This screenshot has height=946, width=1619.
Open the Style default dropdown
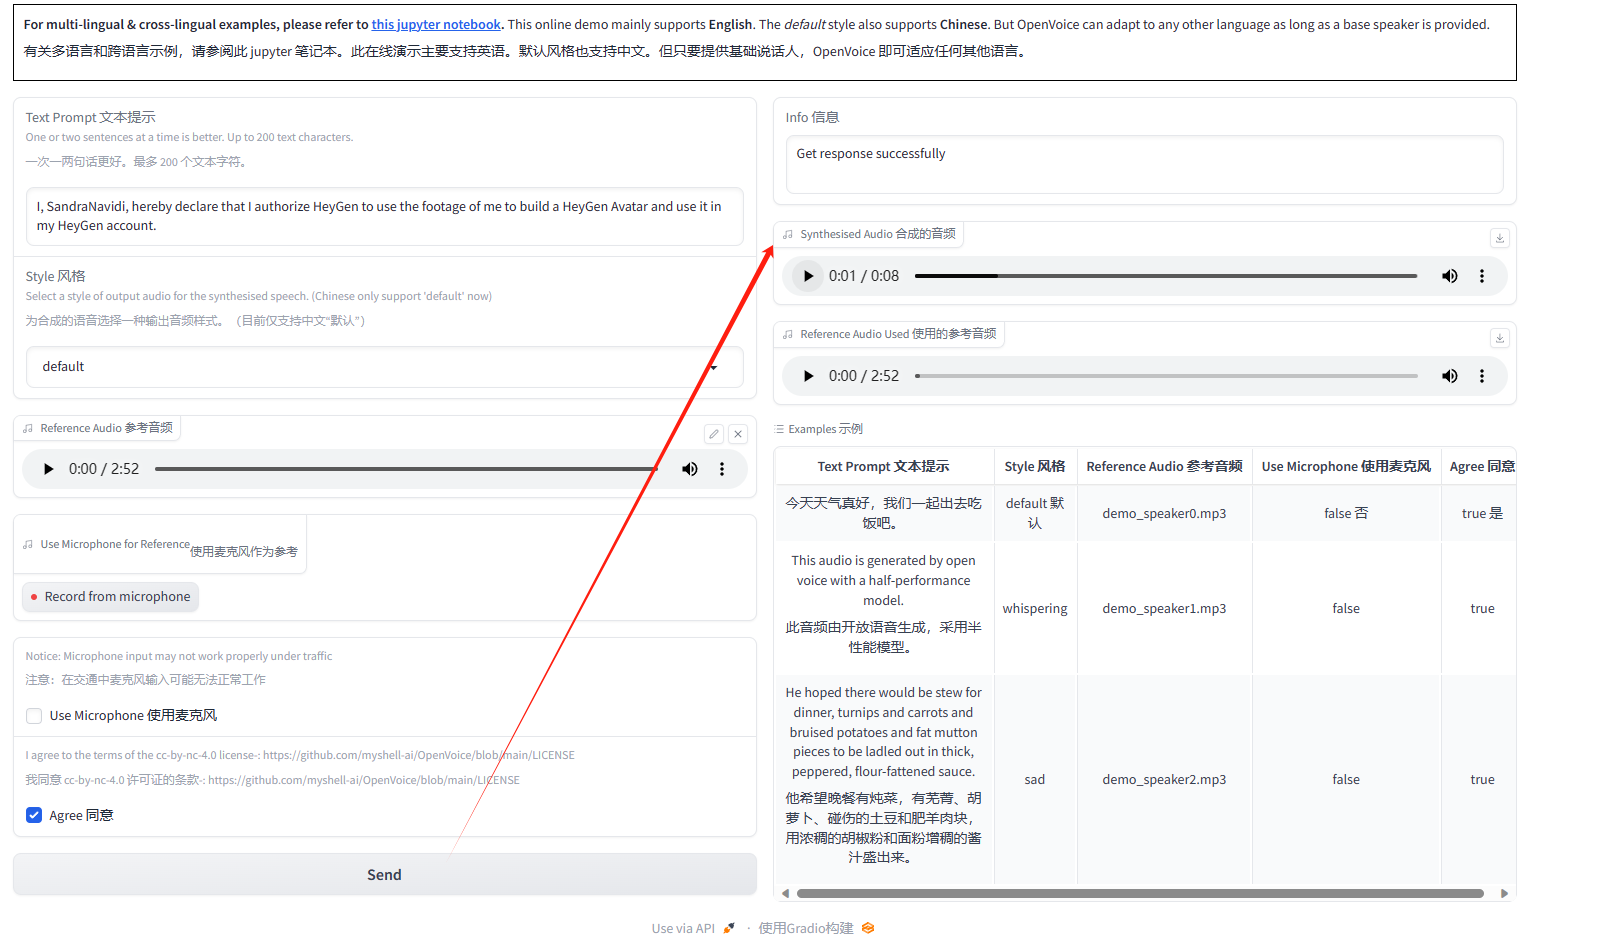tap(384, 367)
